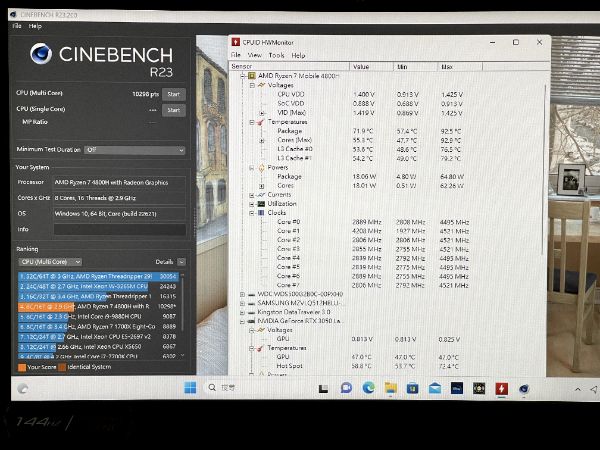The height and width of the screenshot is (450, 600).
Task: Collapse the AMD Ryzen 7 Mobile node
Action: pos(243,76)
